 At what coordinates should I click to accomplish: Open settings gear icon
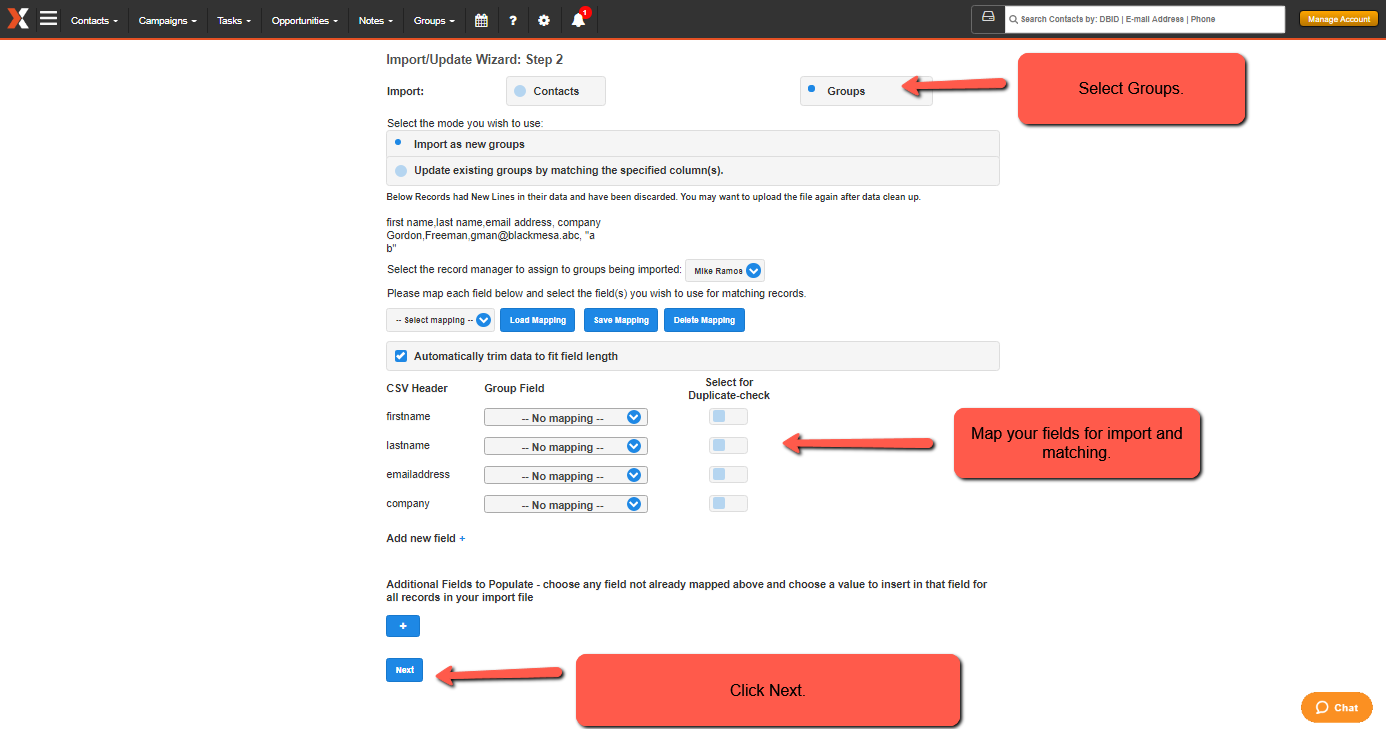tap(543, 20)
